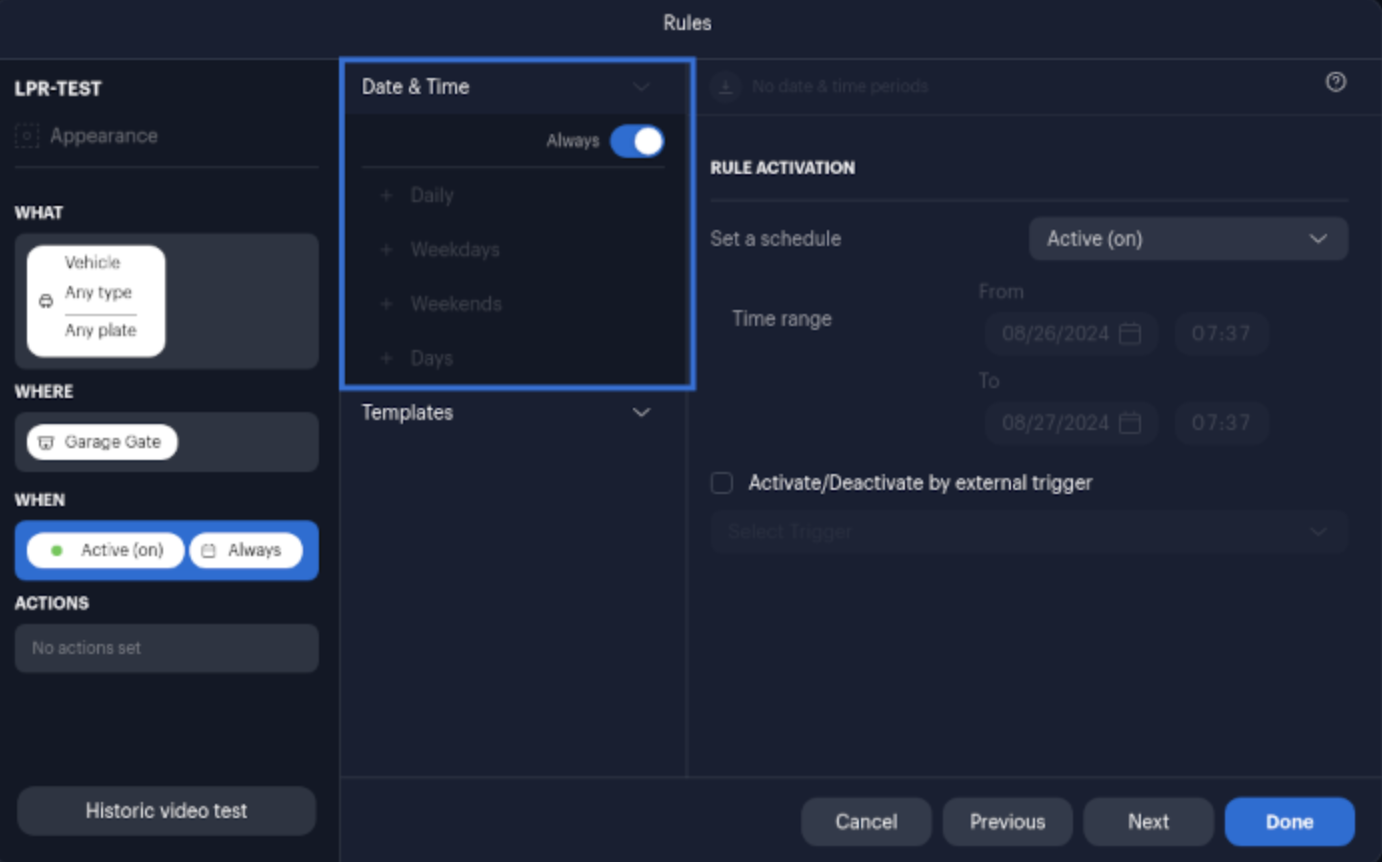
Task: Select the Always chip under WHEN
Action: tap(245, 550)
